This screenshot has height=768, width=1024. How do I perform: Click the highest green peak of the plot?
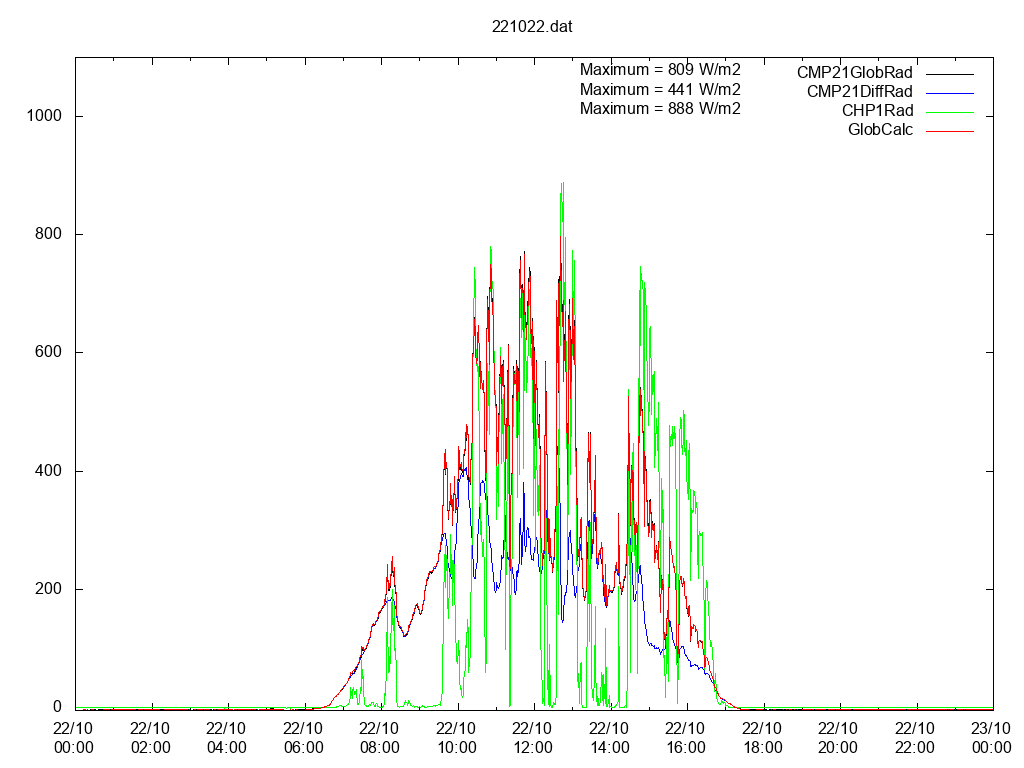tap(562, 185)
